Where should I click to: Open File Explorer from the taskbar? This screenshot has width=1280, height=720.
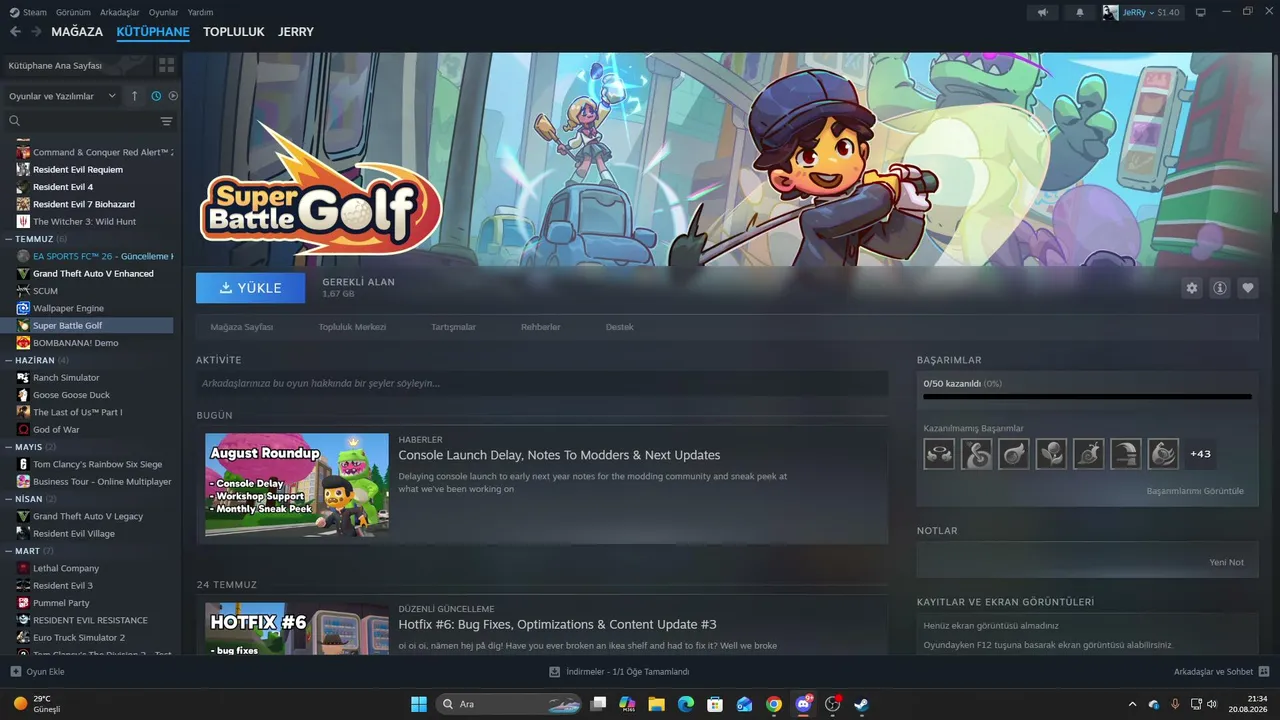pyautogui.click(x=656, y=704)
